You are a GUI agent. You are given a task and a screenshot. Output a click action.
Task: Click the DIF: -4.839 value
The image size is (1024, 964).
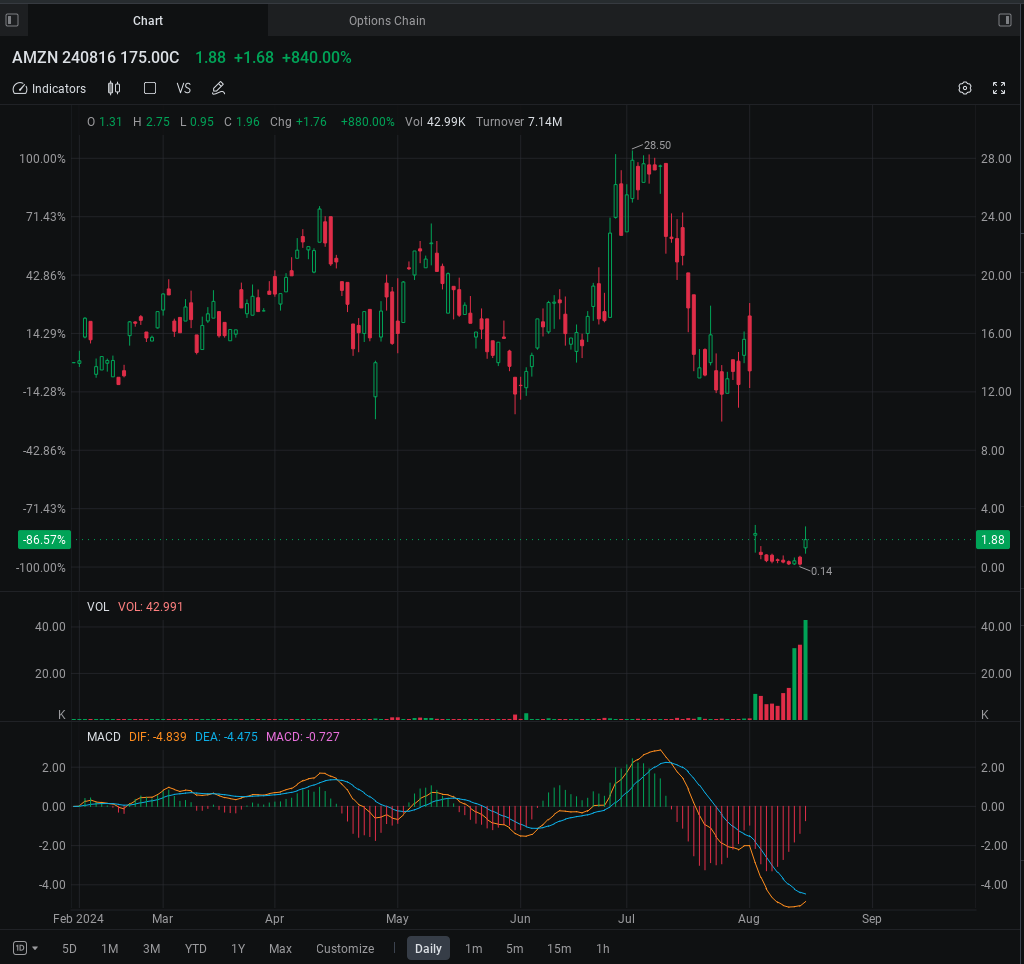tap(157, 737)
